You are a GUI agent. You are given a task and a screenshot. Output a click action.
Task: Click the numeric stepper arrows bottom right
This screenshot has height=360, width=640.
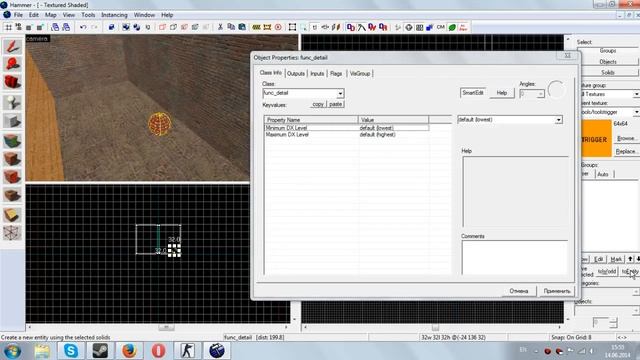(613, 322)
